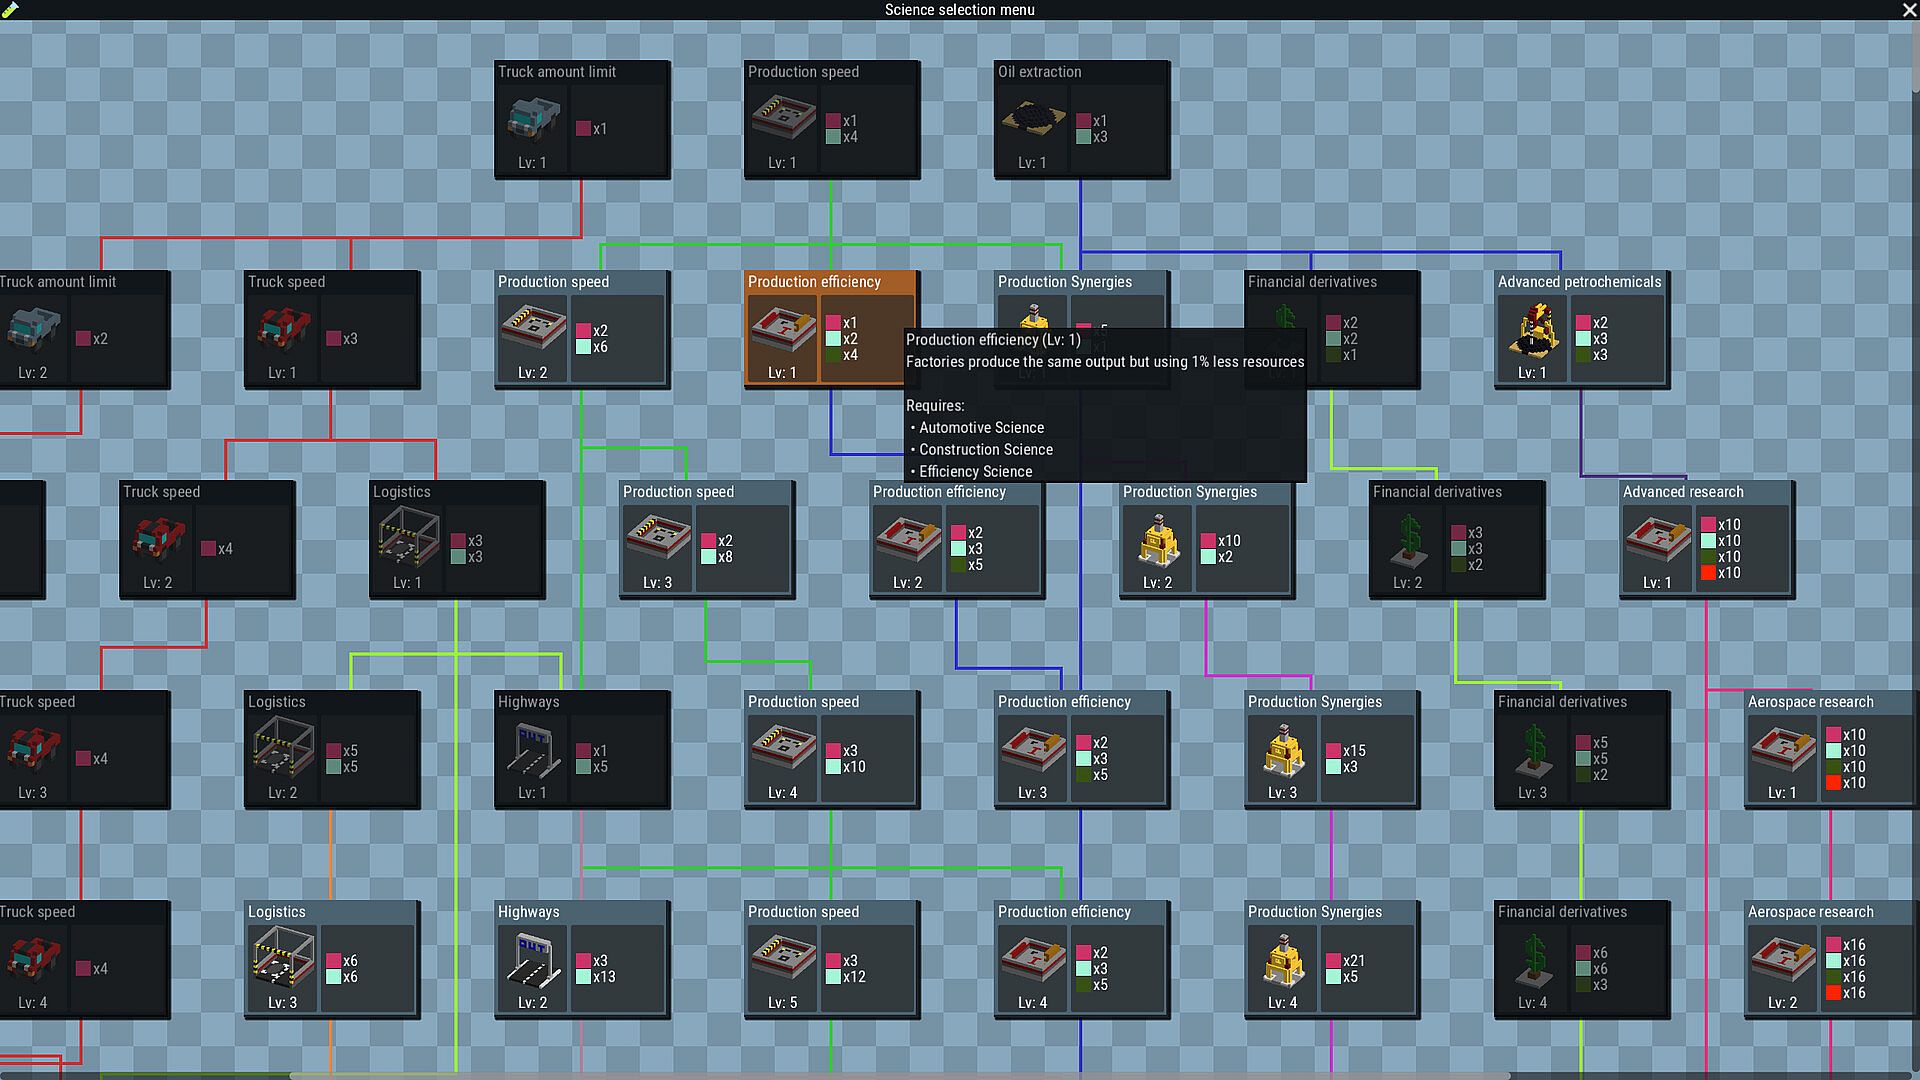Click the Aerospace research Lv: 2 icon
The width and height of the screenshot is (1920, 1080).
[x=1782, y=960]
